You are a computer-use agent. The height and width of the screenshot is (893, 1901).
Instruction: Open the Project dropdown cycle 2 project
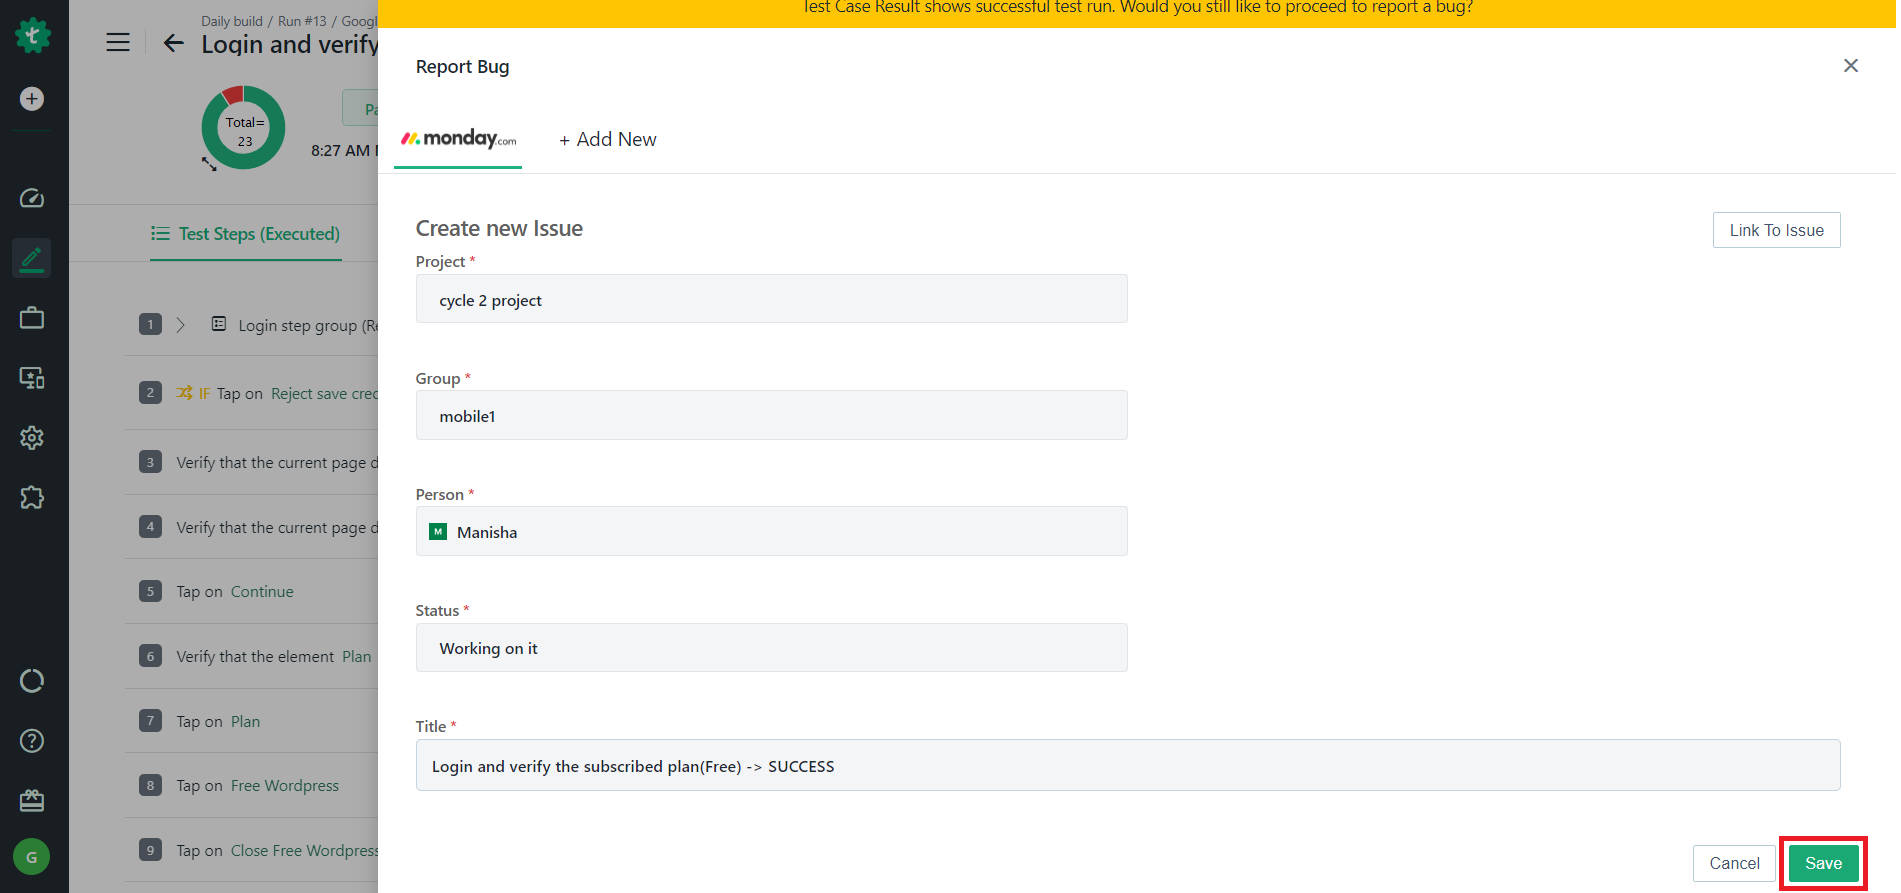tap(771, 299)
